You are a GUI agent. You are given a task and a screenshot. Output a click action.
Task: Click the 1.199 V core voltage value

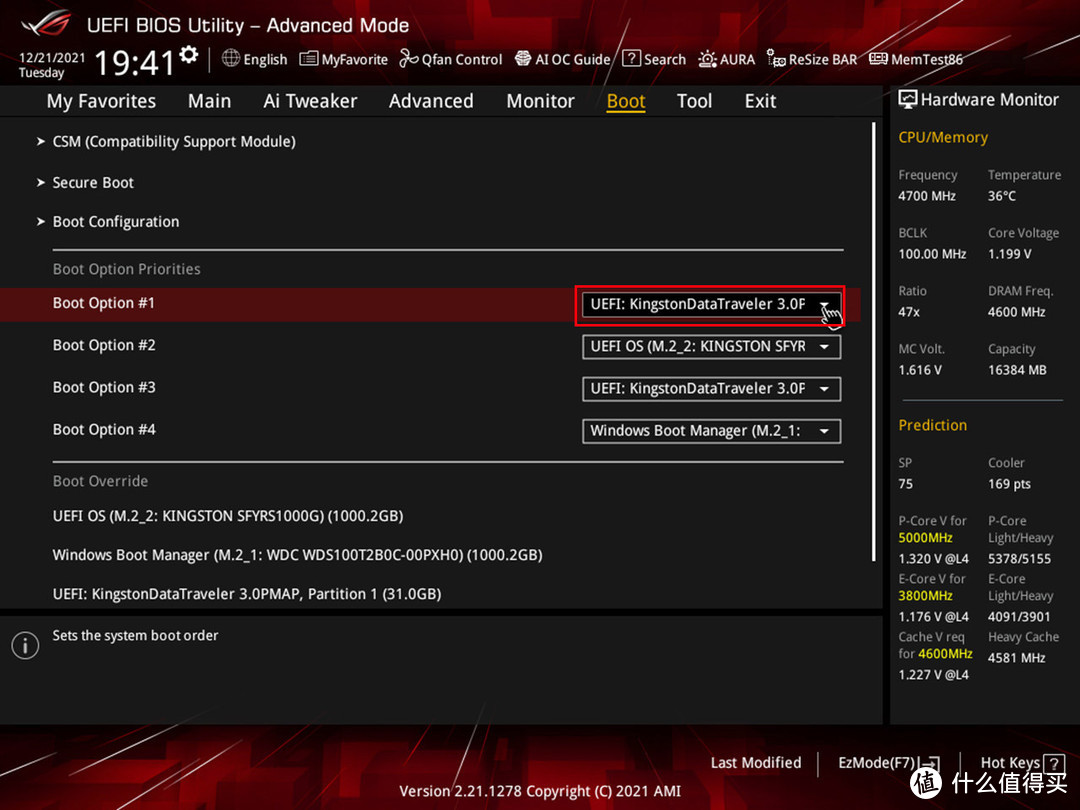1009,254
